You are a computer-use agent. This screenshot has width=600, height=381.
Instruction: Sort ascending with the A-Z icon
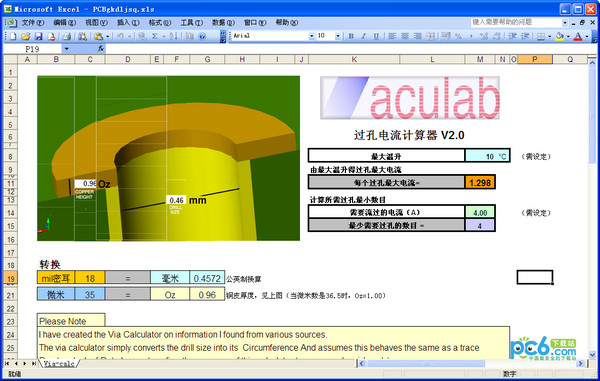(x=174, y=36)
